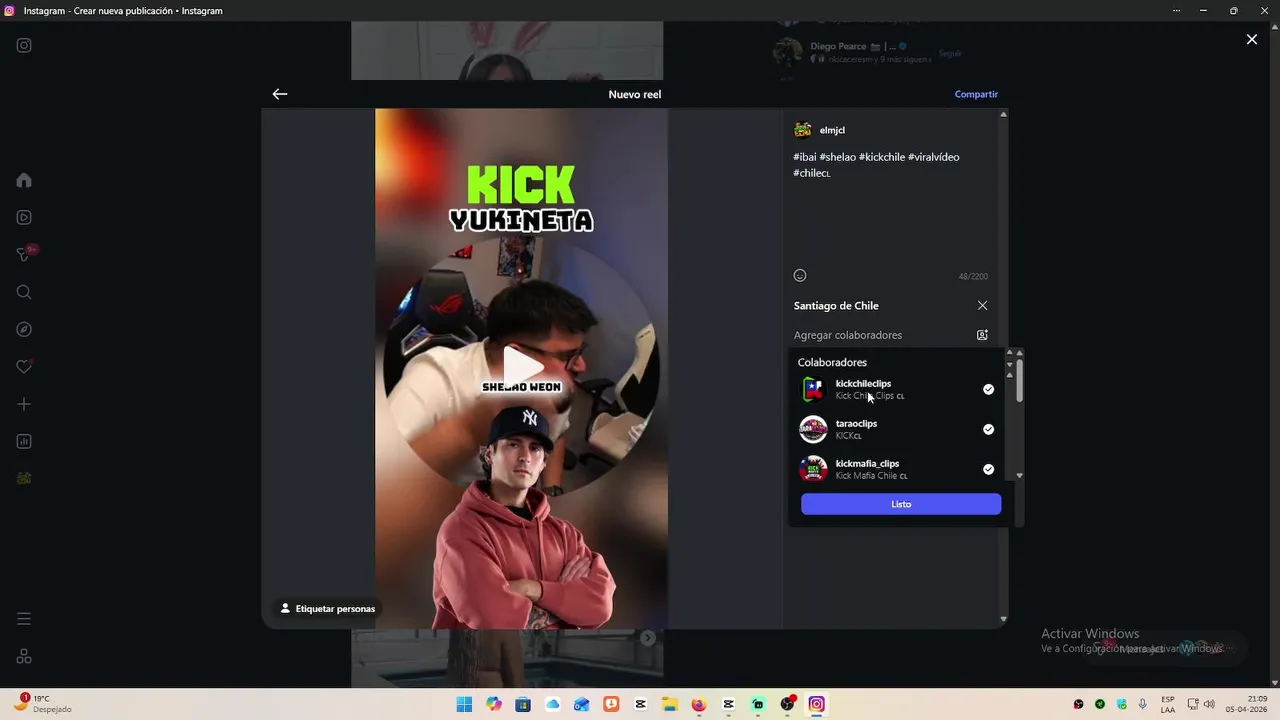Click the Instagram app in the taskbar
Image resolution: width=1280 pixels, height=720 pixels.
[817, 704]
